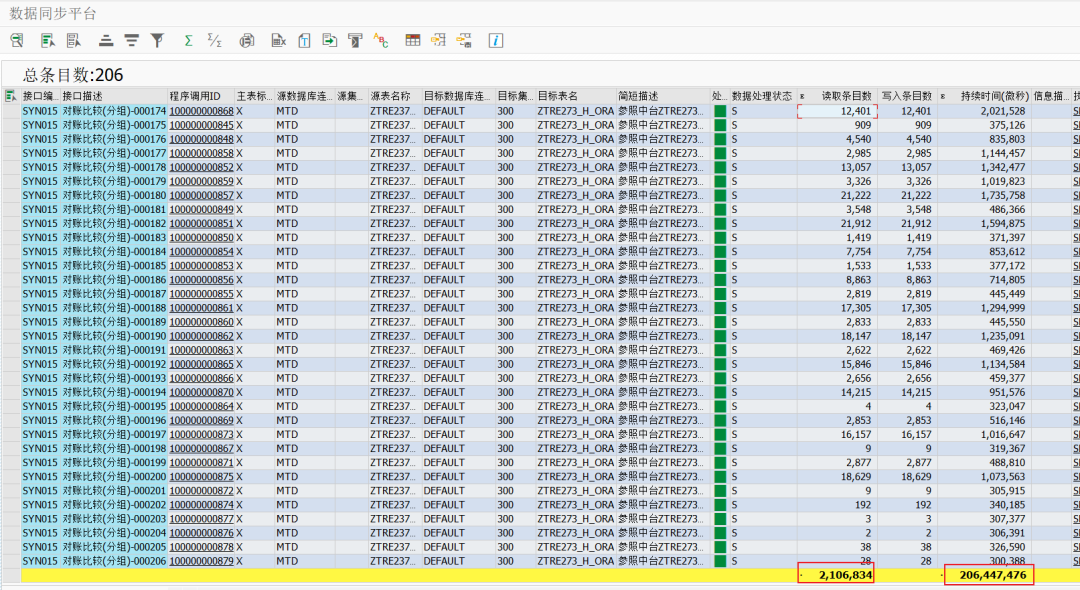Viewport: 1080px width, 590px height.
Task: Select the 数据处理状态 column header
Action: click(762, 96)
